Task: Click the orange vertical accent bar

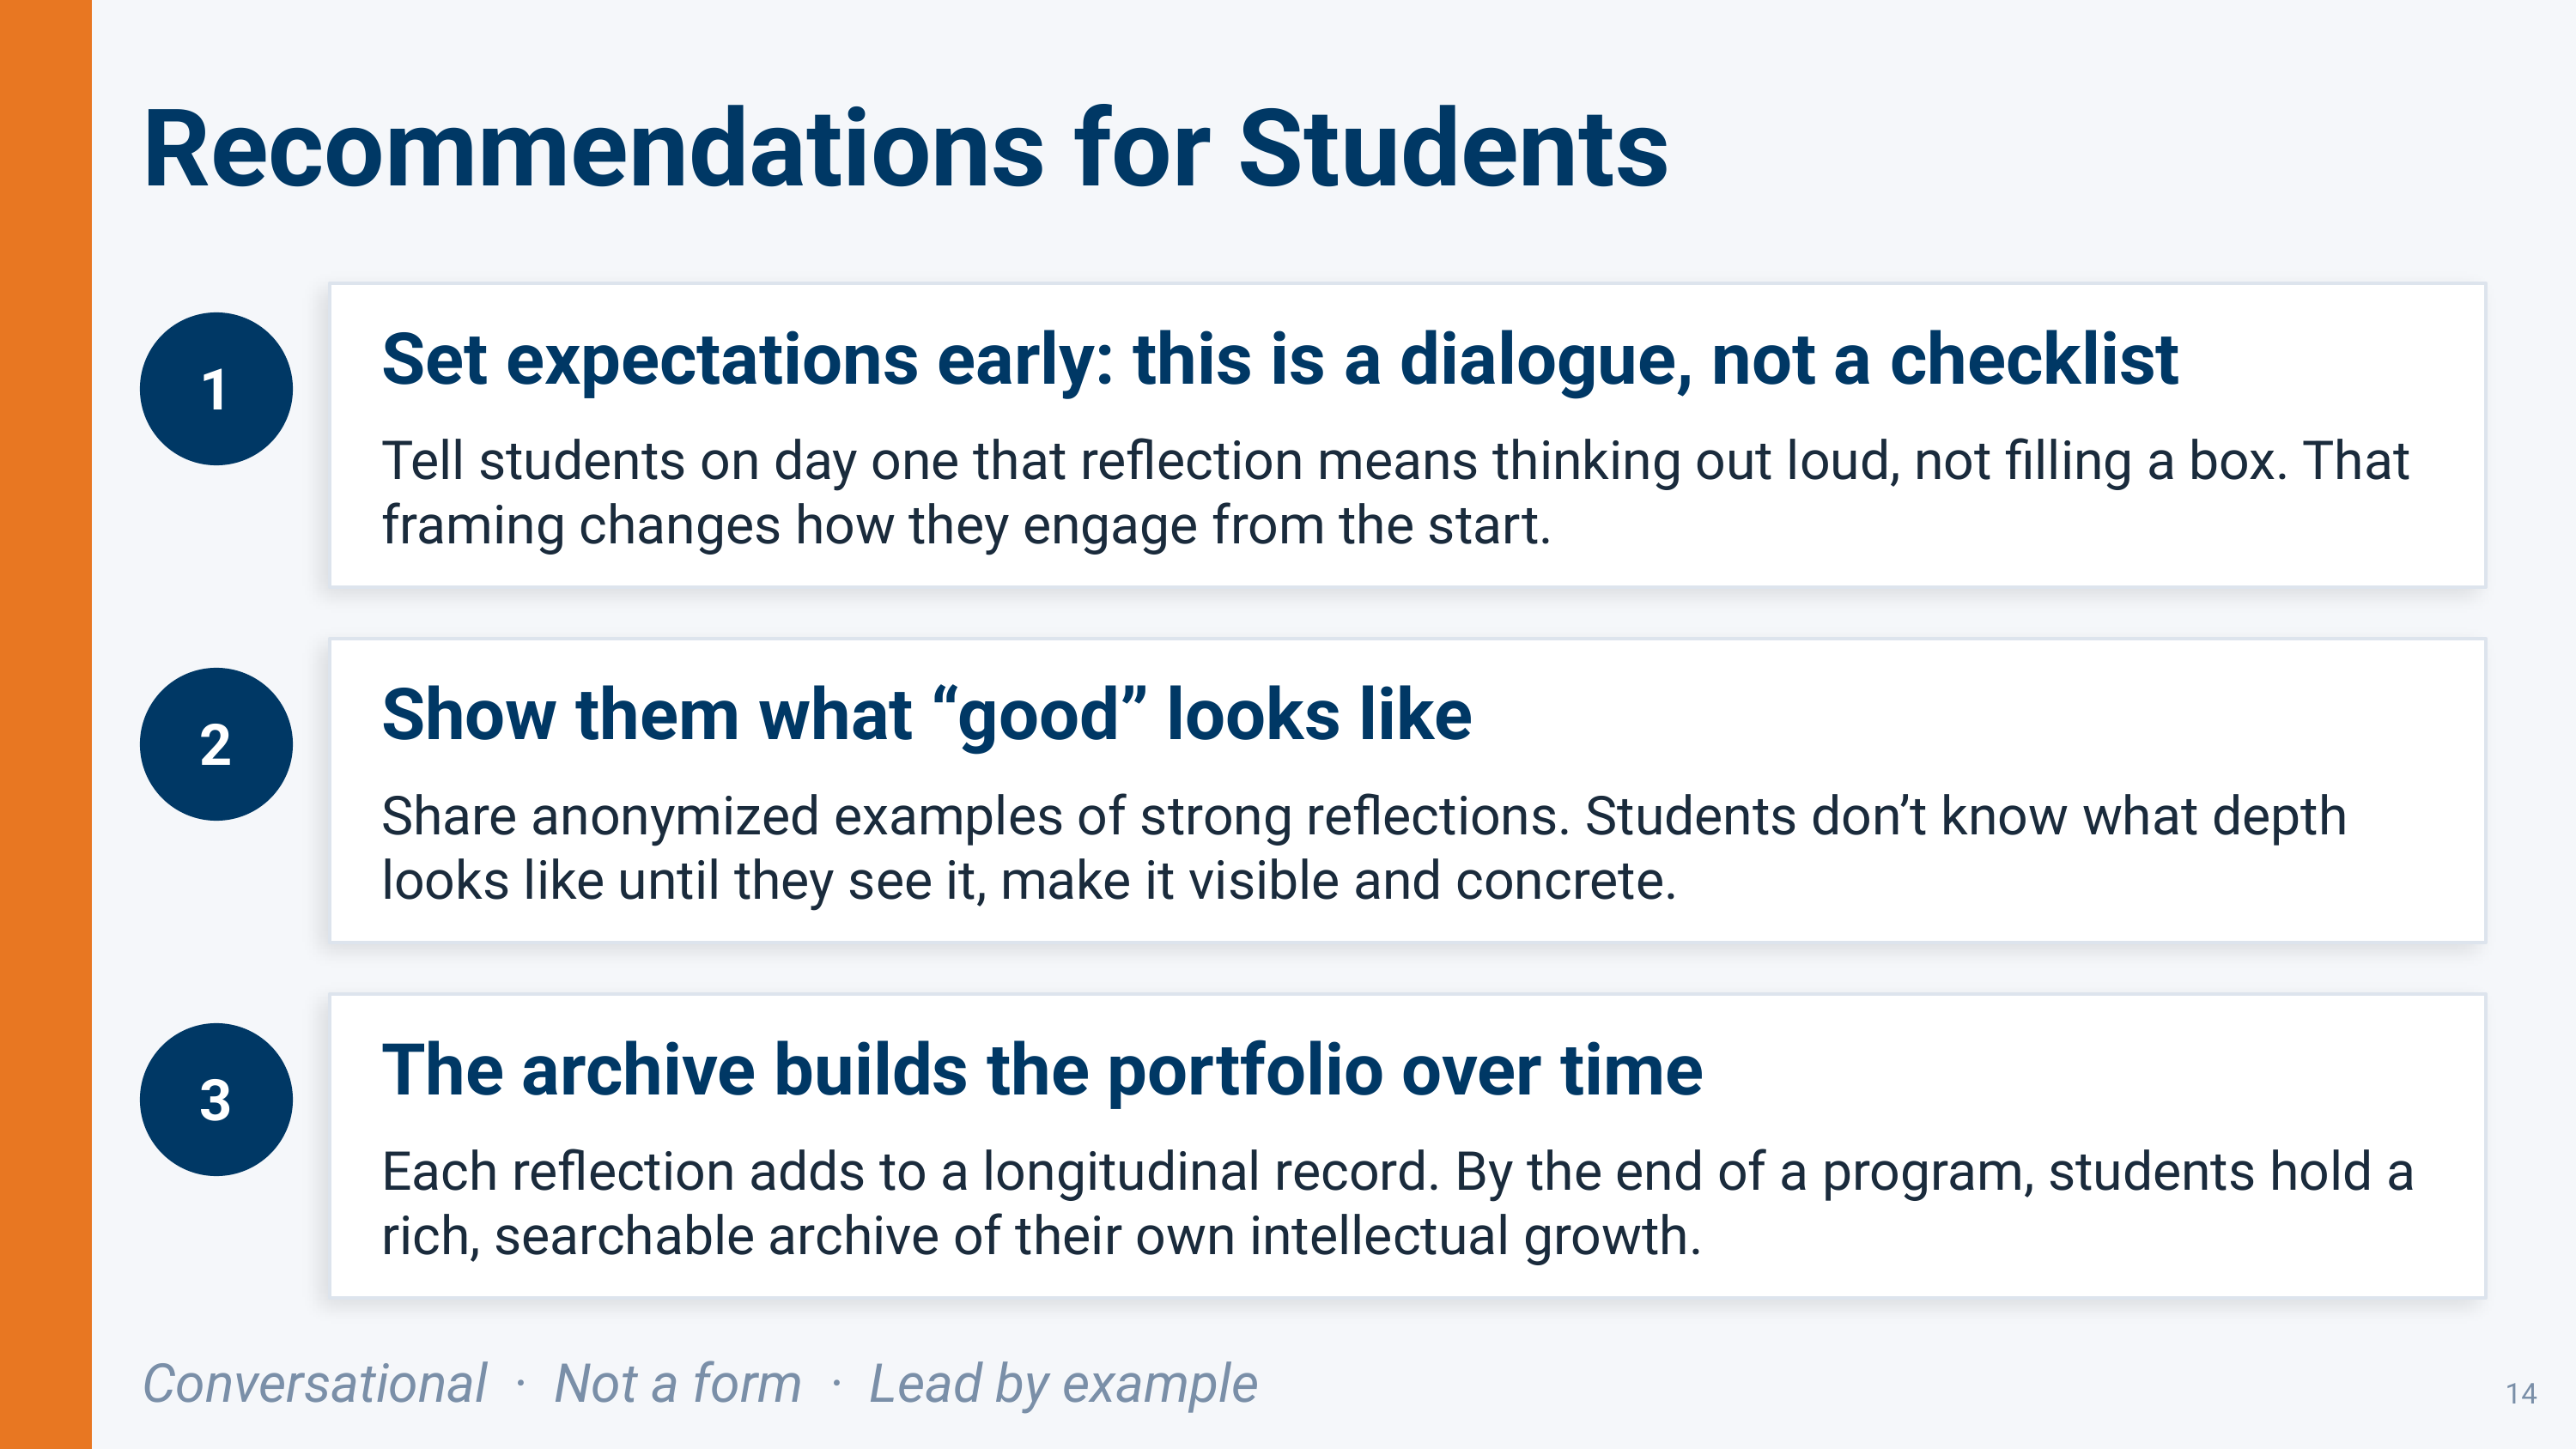Action: tap(46, 724)
